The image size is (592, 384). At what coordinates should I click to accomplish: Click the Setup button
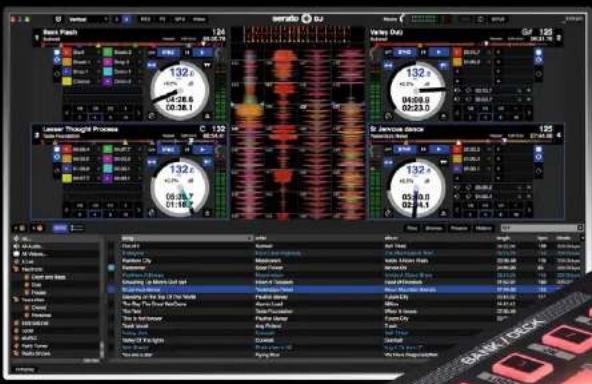click(498, 19)
